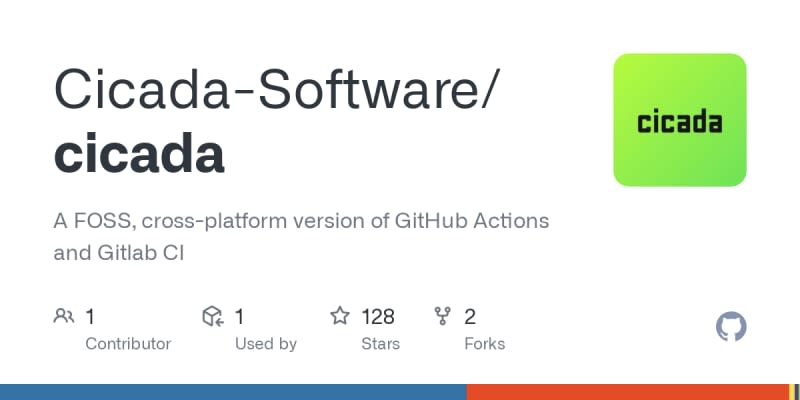Click the 128 stars count
Screen dimensions: 800x400
(378, 317)
